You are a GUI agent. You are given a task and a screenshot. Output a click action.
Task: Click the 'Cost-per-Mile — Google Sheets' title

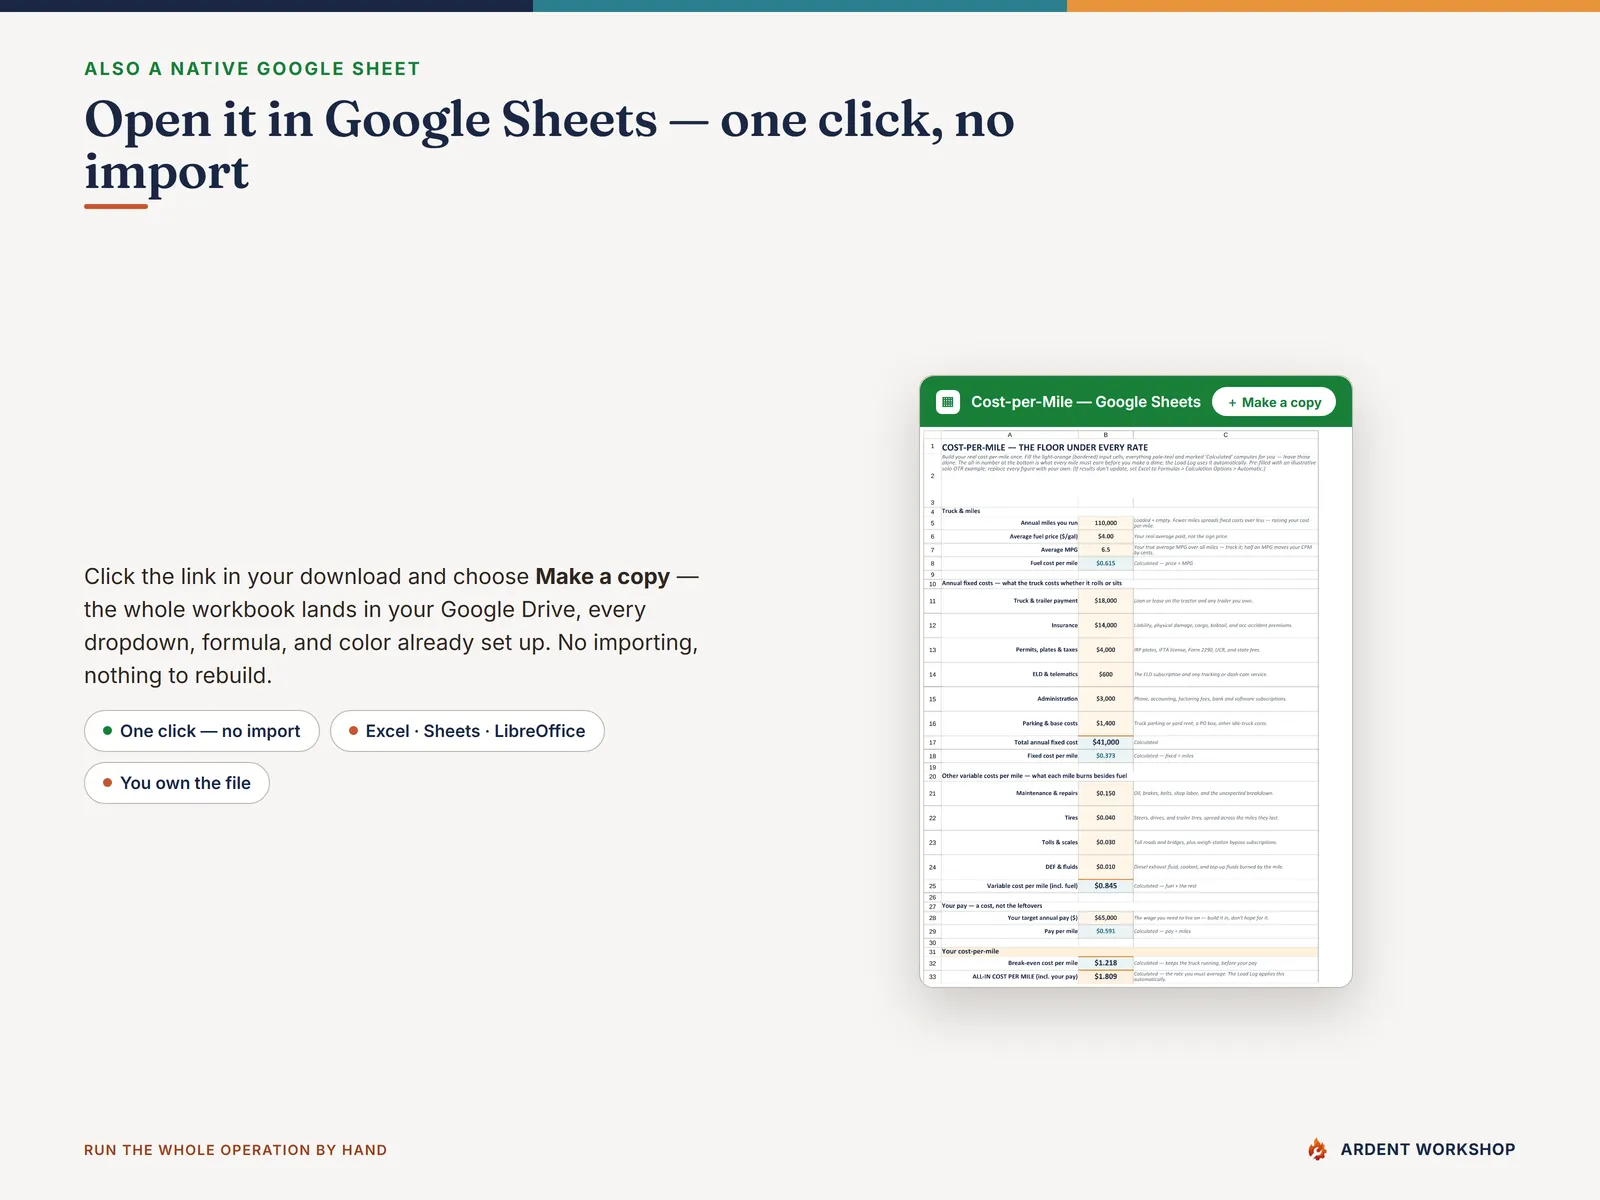click(1086, 402)
